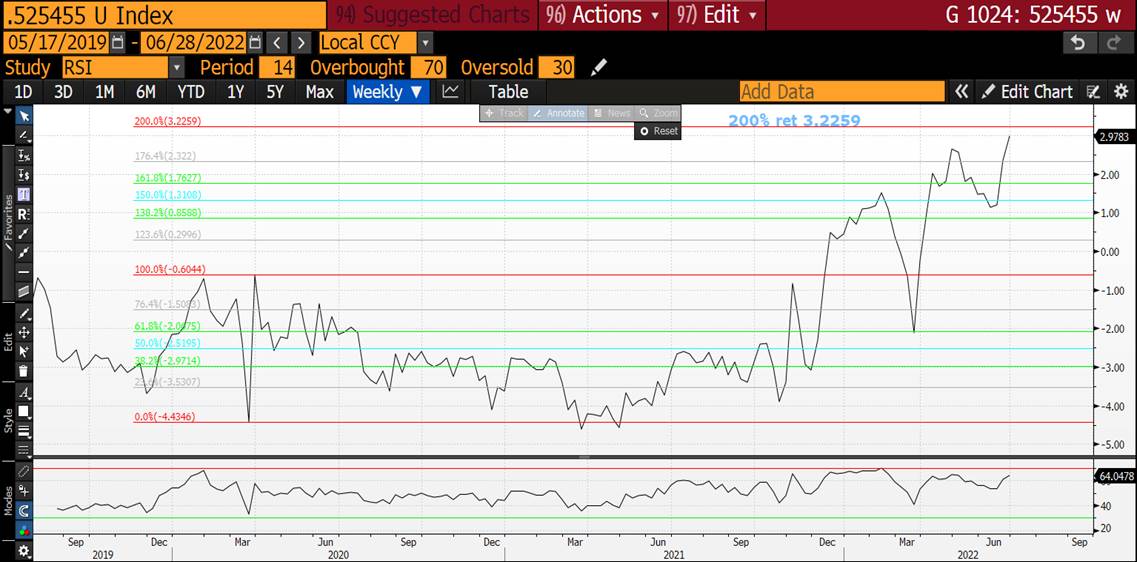Expand the Edit menu

tap(716, 15)
